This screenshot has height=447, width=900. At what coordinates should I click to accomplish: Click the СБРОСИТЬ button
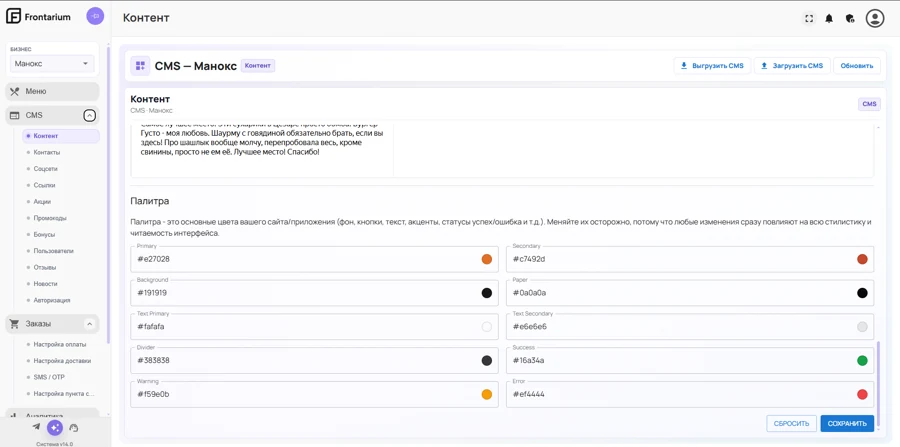tap(792, 423)
